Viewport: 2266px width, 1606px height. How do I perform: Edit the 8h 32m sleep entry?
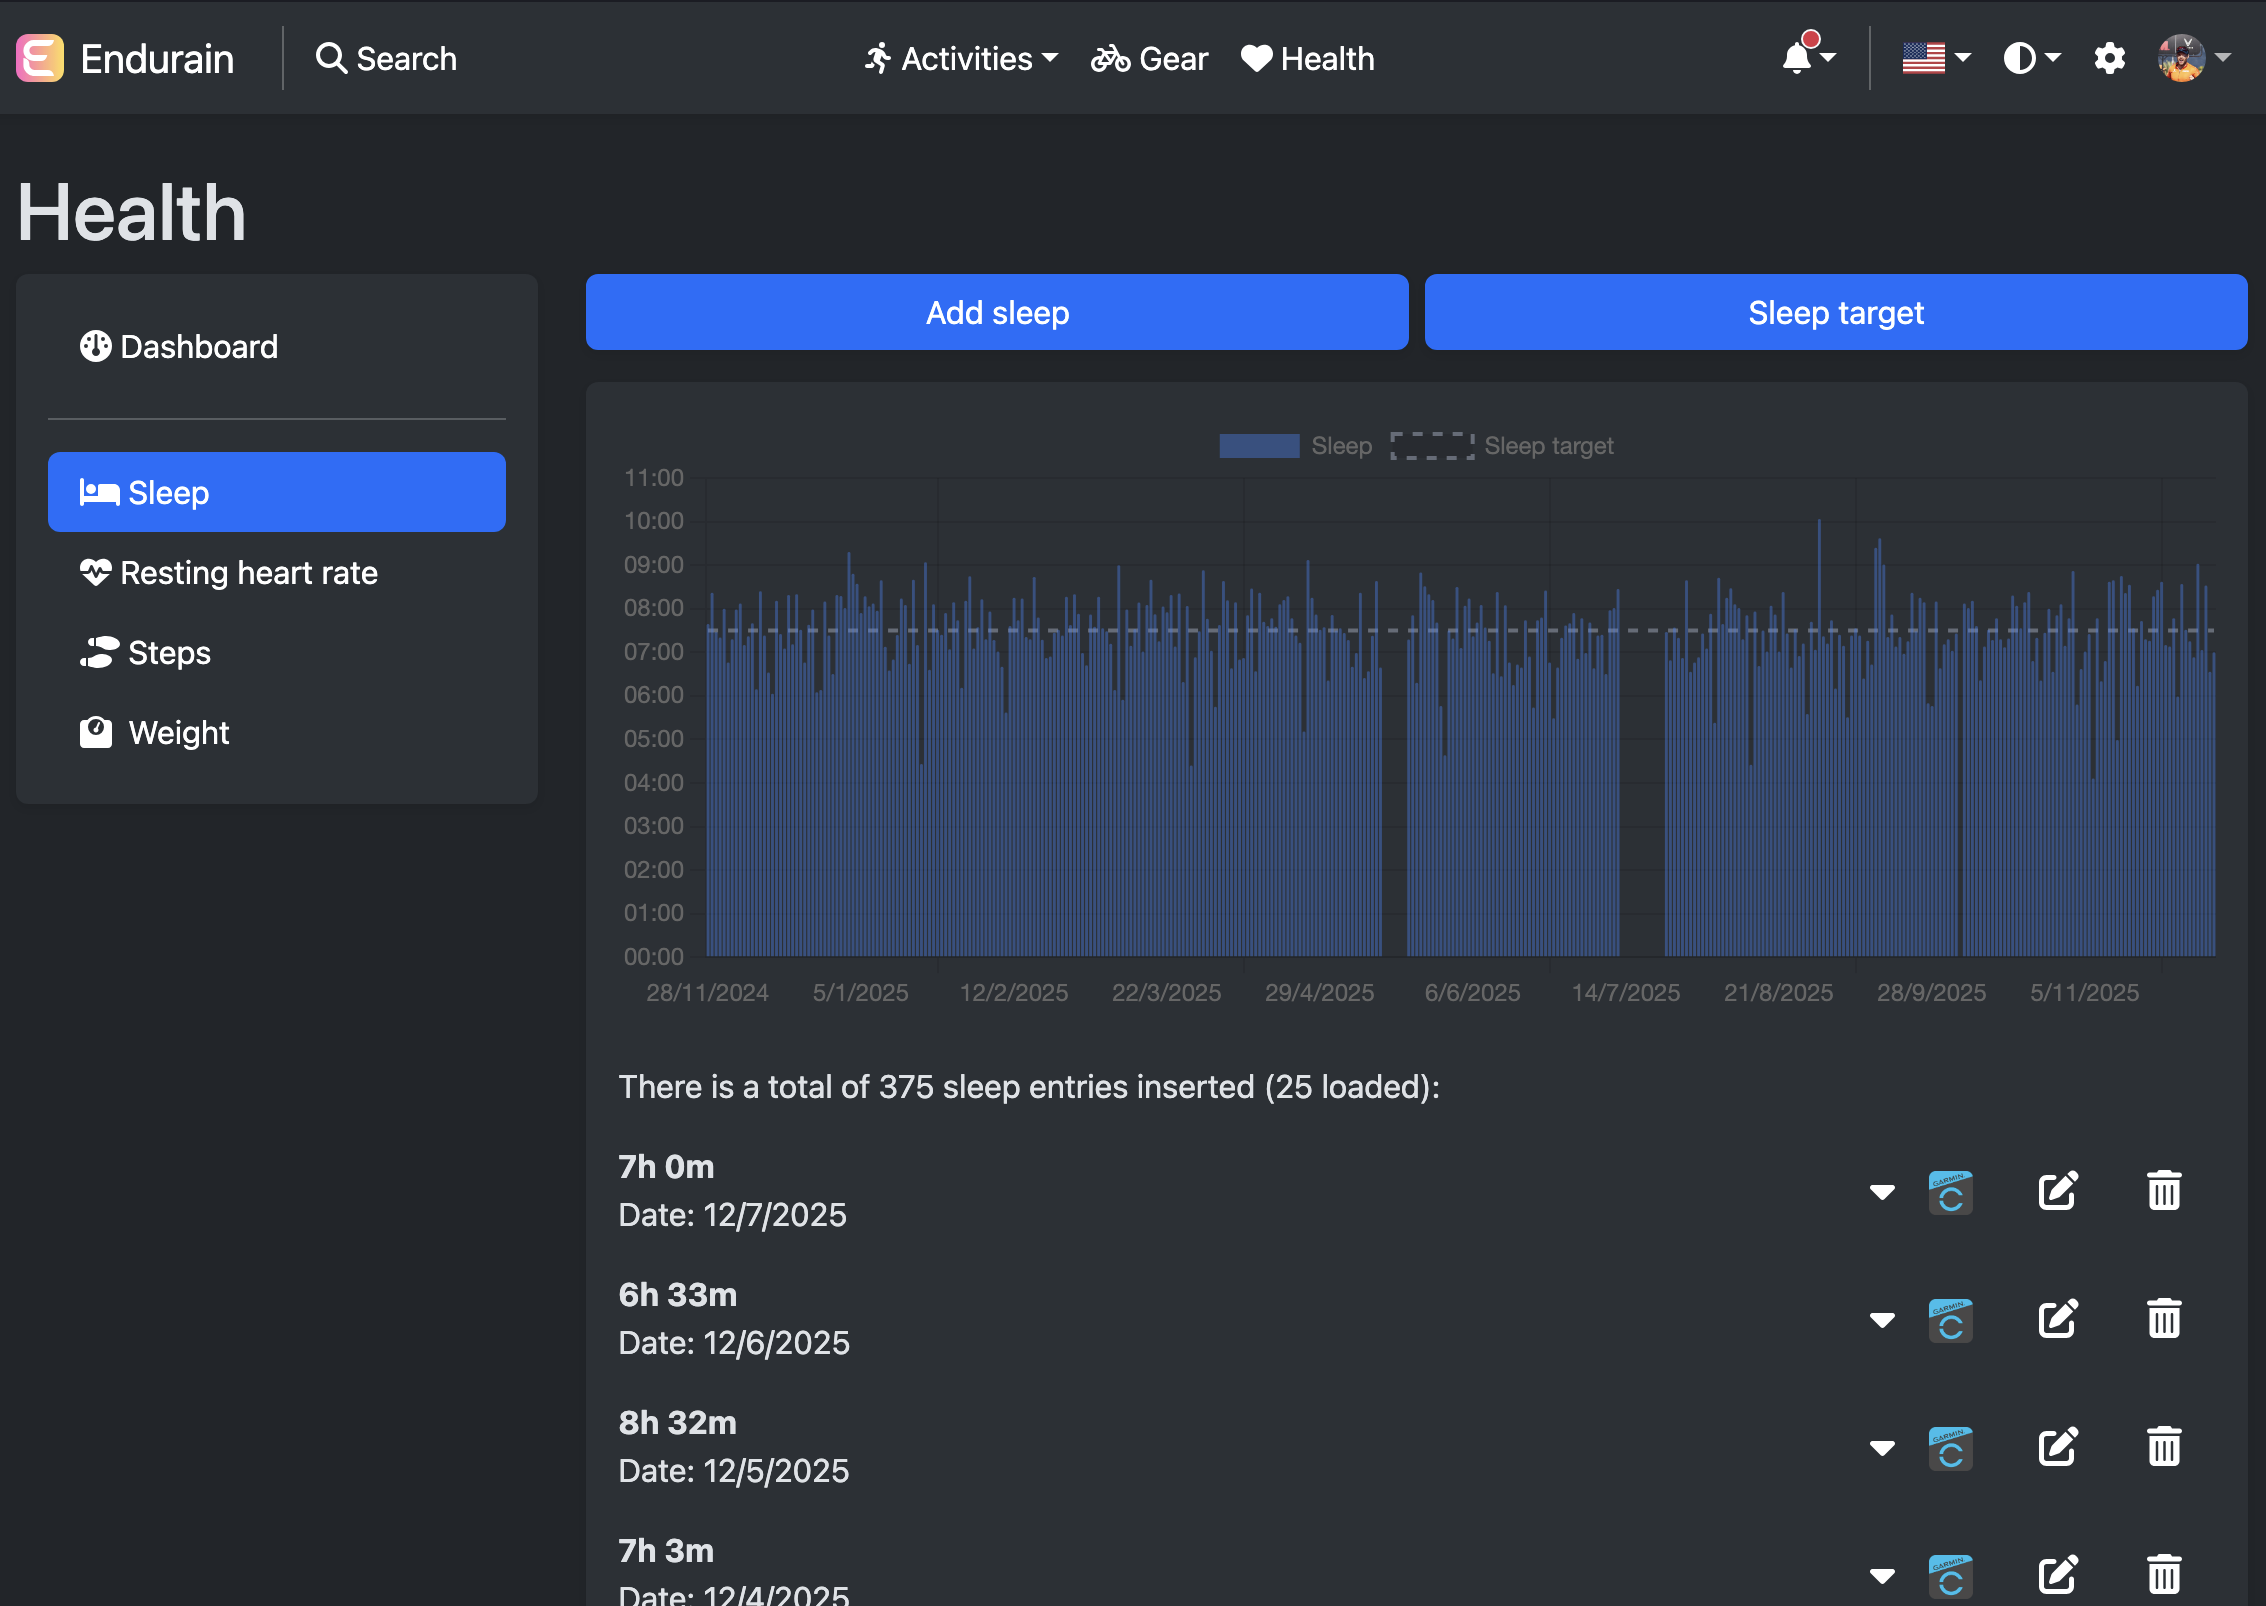tap(2058, 1447)
